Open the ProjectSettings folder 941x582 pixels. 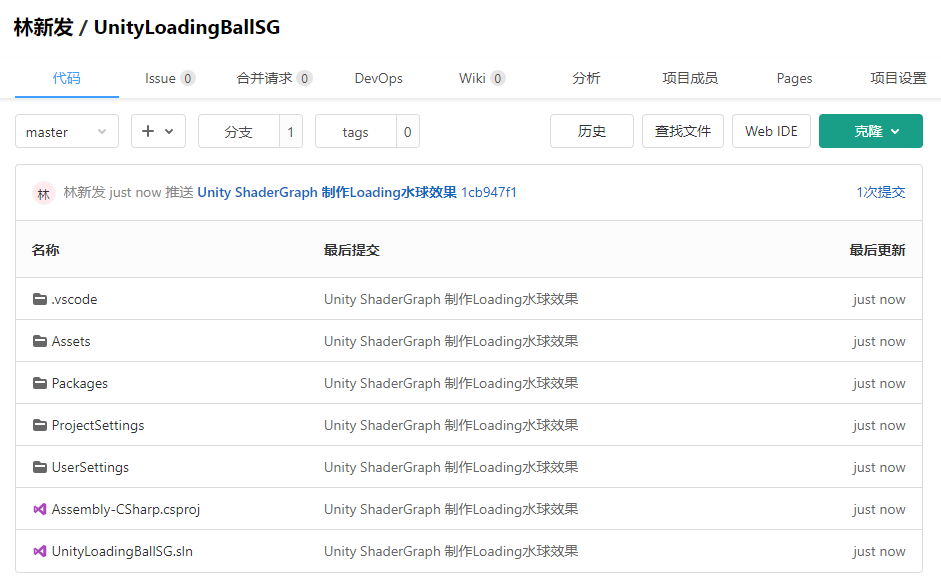98,425
